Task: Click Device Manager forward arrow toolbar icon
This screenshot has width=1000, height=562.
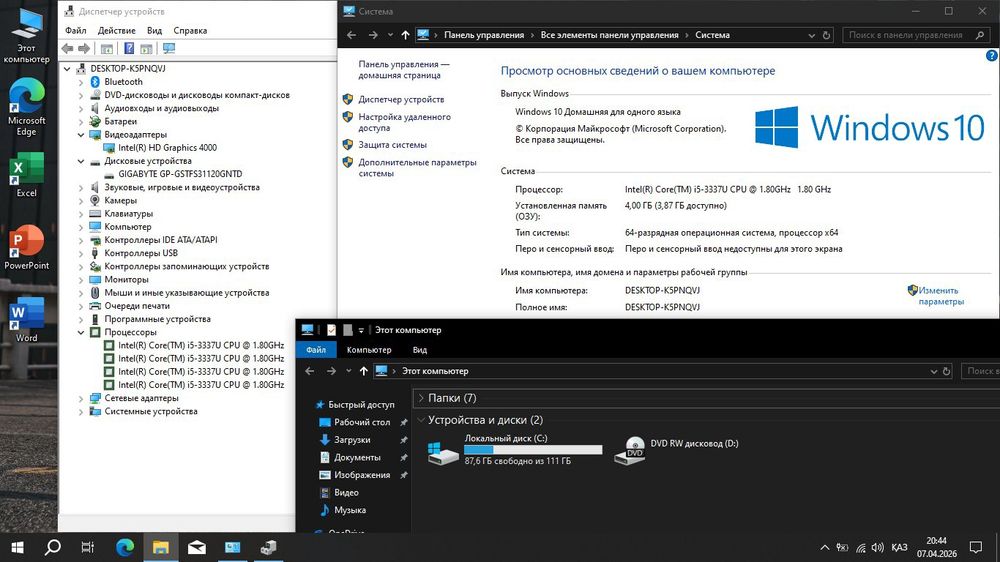Action: tap(84, 48)
